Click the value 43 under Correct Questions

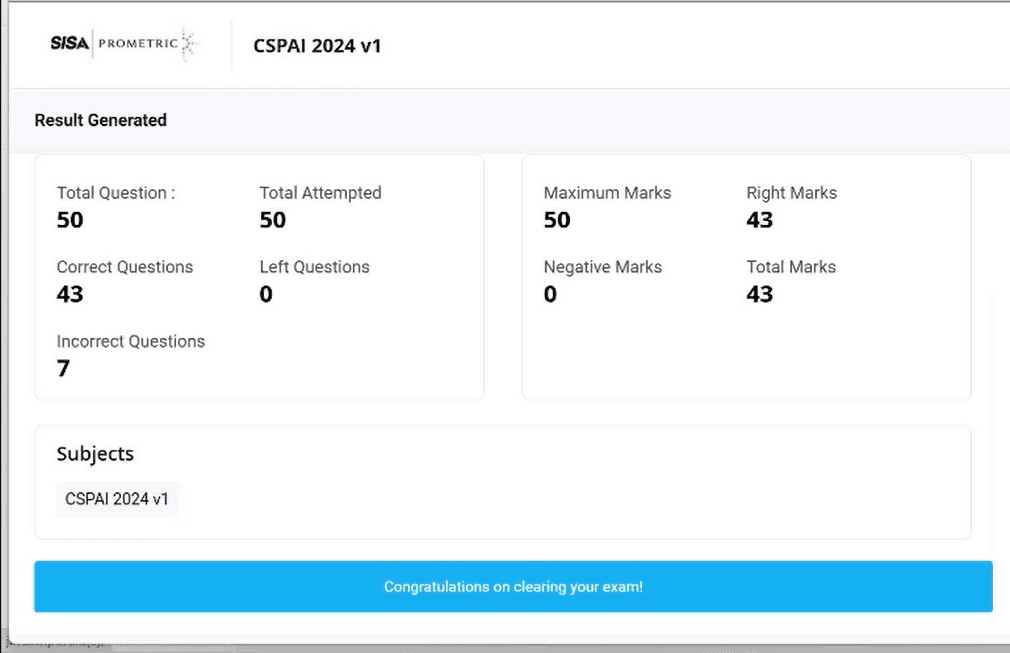click(x=70, y=294)
